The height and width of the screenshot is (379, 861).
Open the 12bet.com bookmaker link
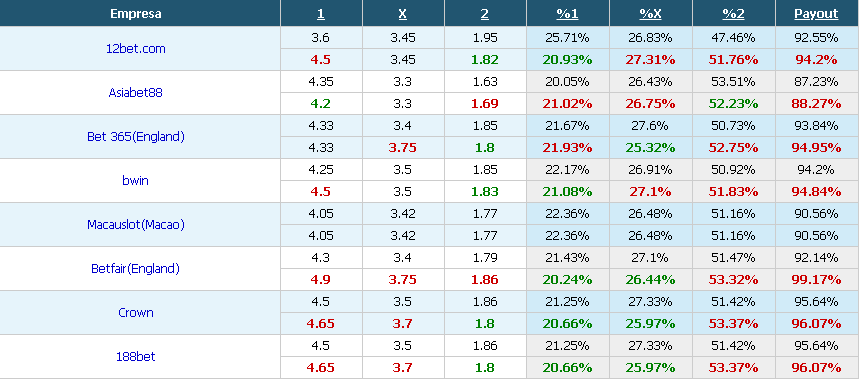[136, 48]
